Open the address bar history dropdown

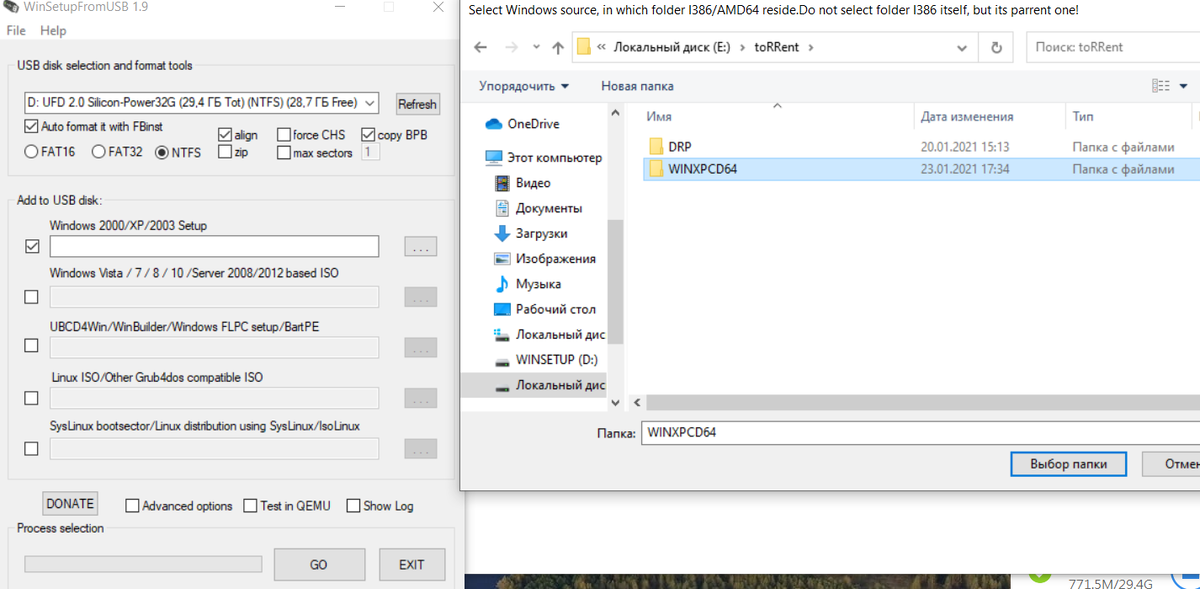point(962,47)
